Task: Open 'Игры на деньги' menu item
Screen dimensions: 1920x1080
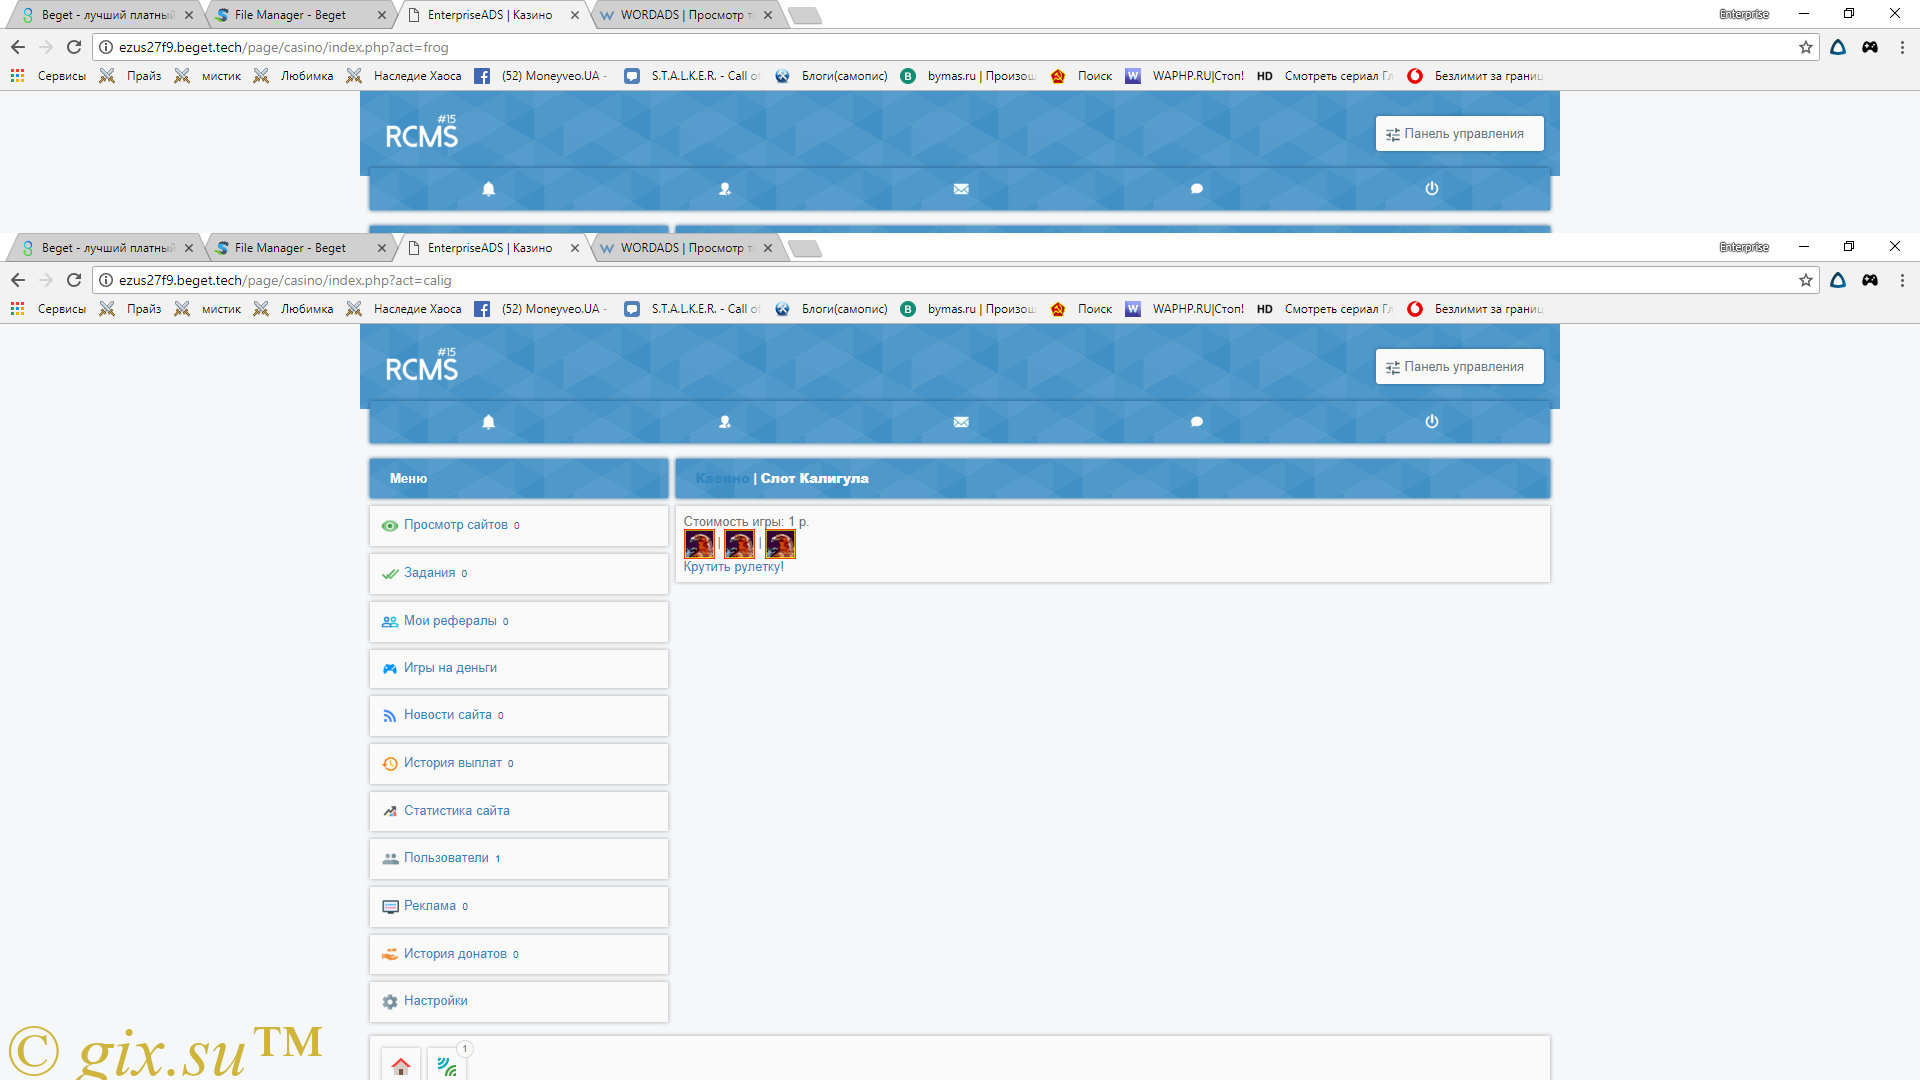Action: point(518,668)
